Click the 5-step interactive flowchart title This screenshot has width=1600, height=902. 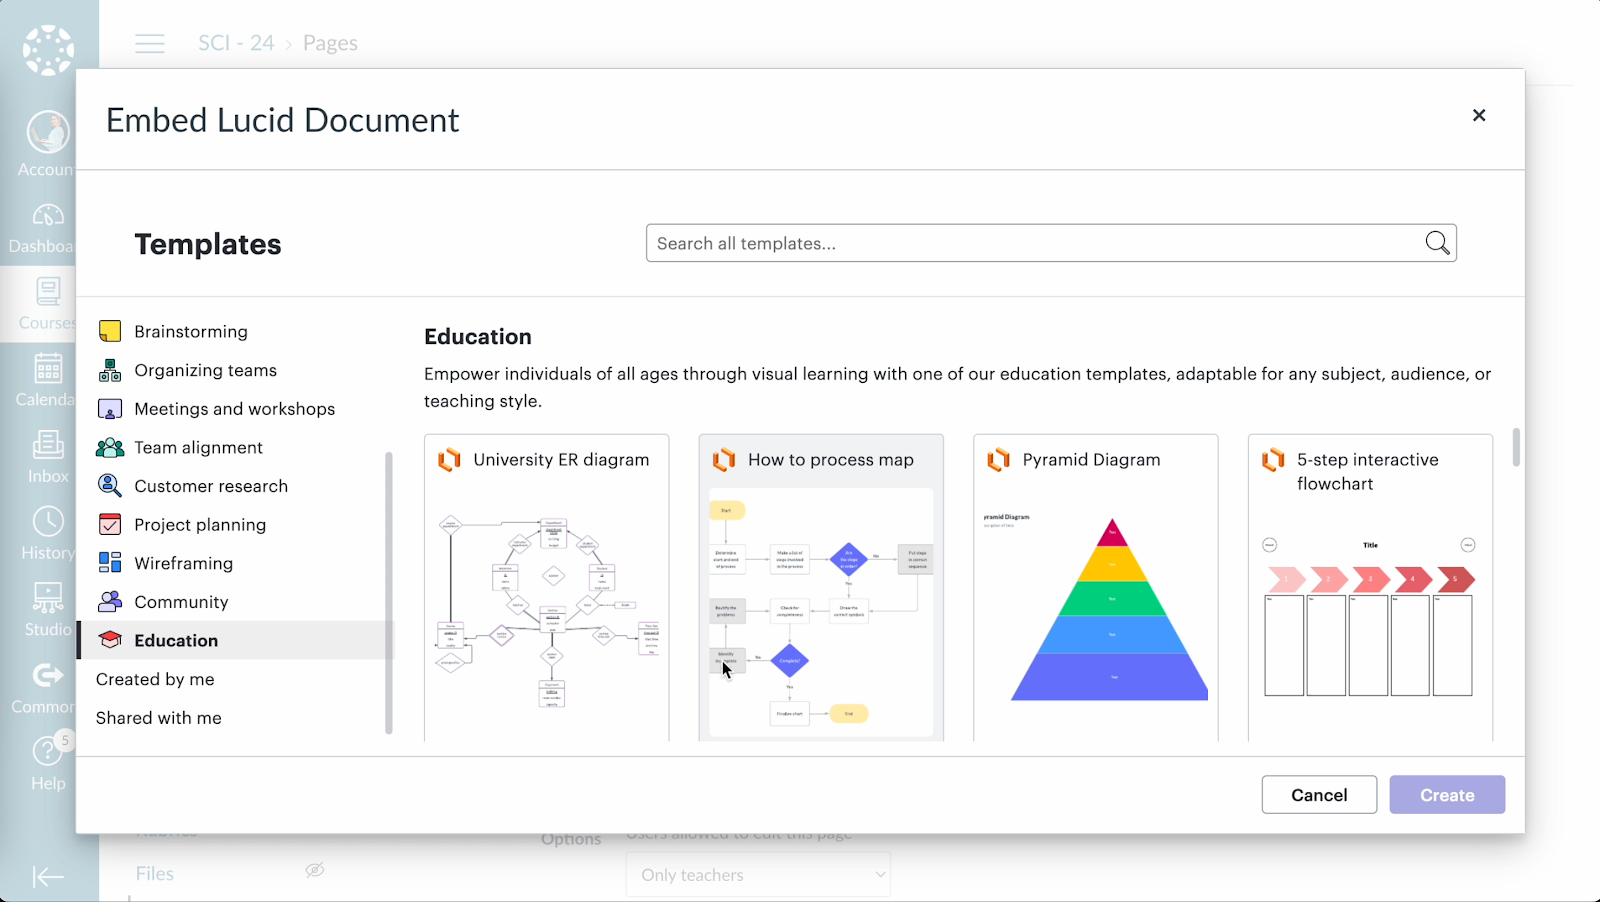click(1368, 472)
